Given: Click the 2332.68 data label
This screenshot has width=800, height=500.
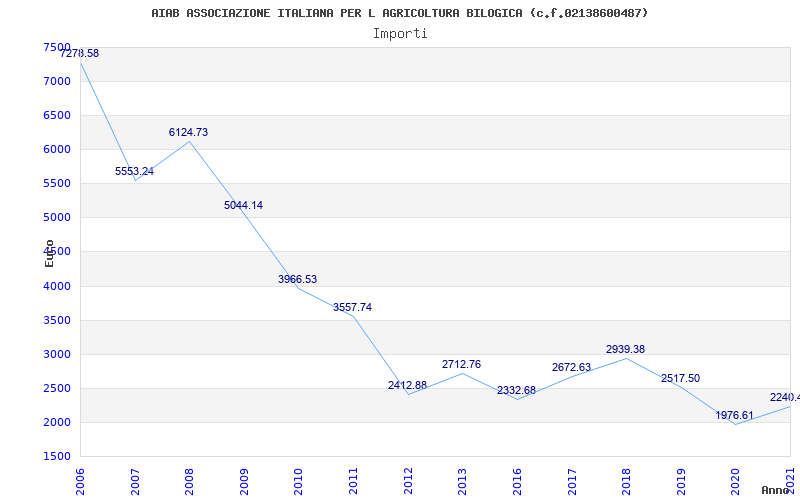Looking at the screenshot, I should (x=516, y=390).
